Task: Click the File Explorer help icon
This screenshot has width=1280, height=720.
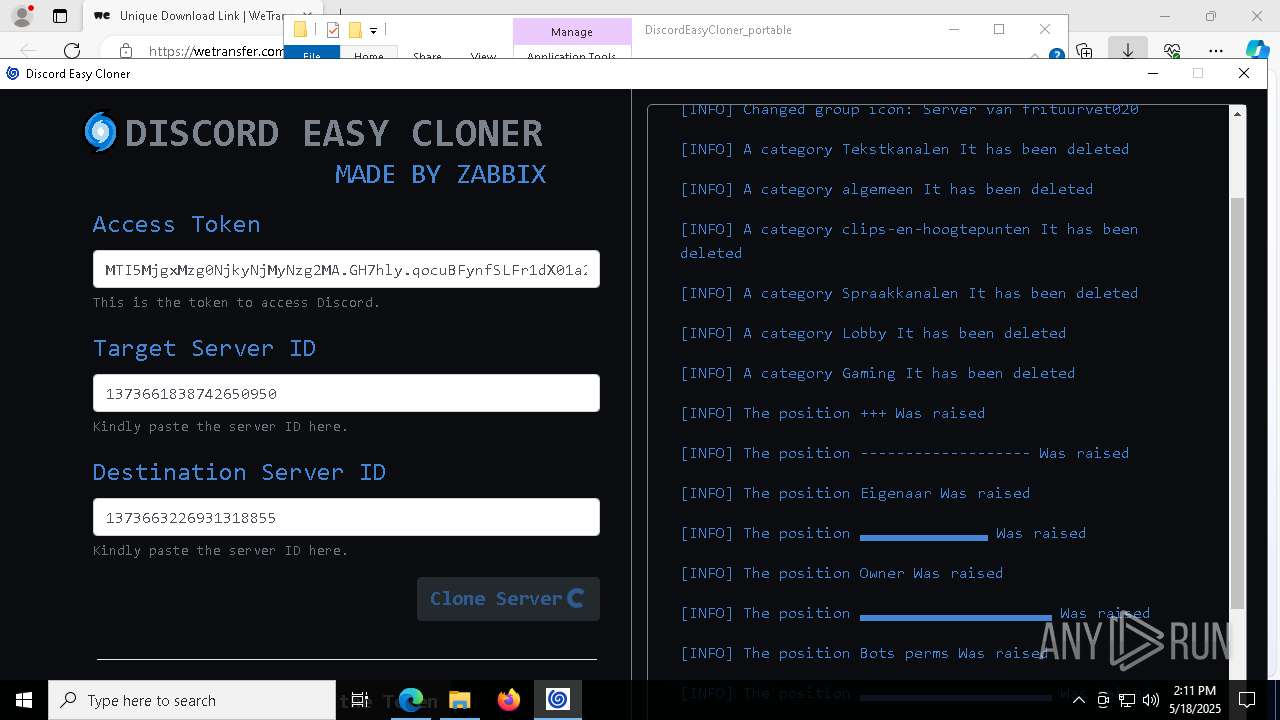Action: 1056,56
